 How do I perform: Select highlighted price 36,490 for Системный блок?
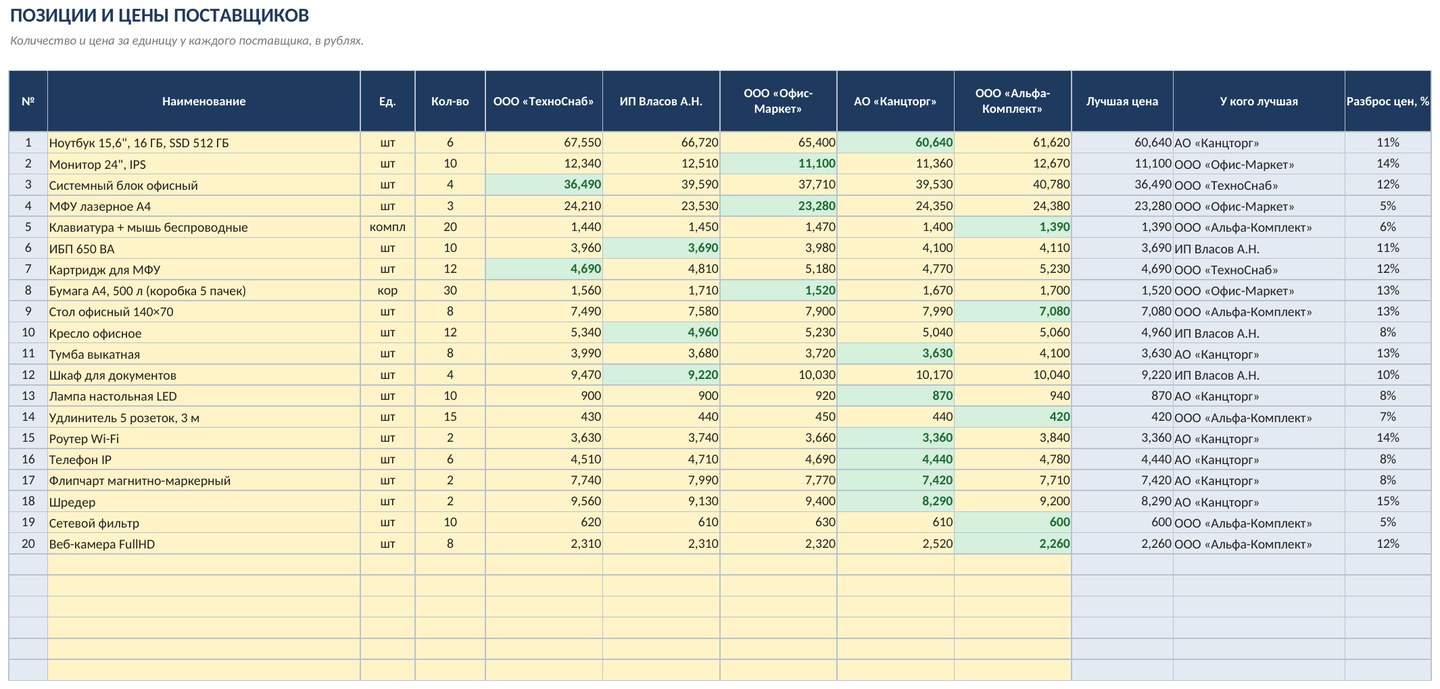(544, 185)
